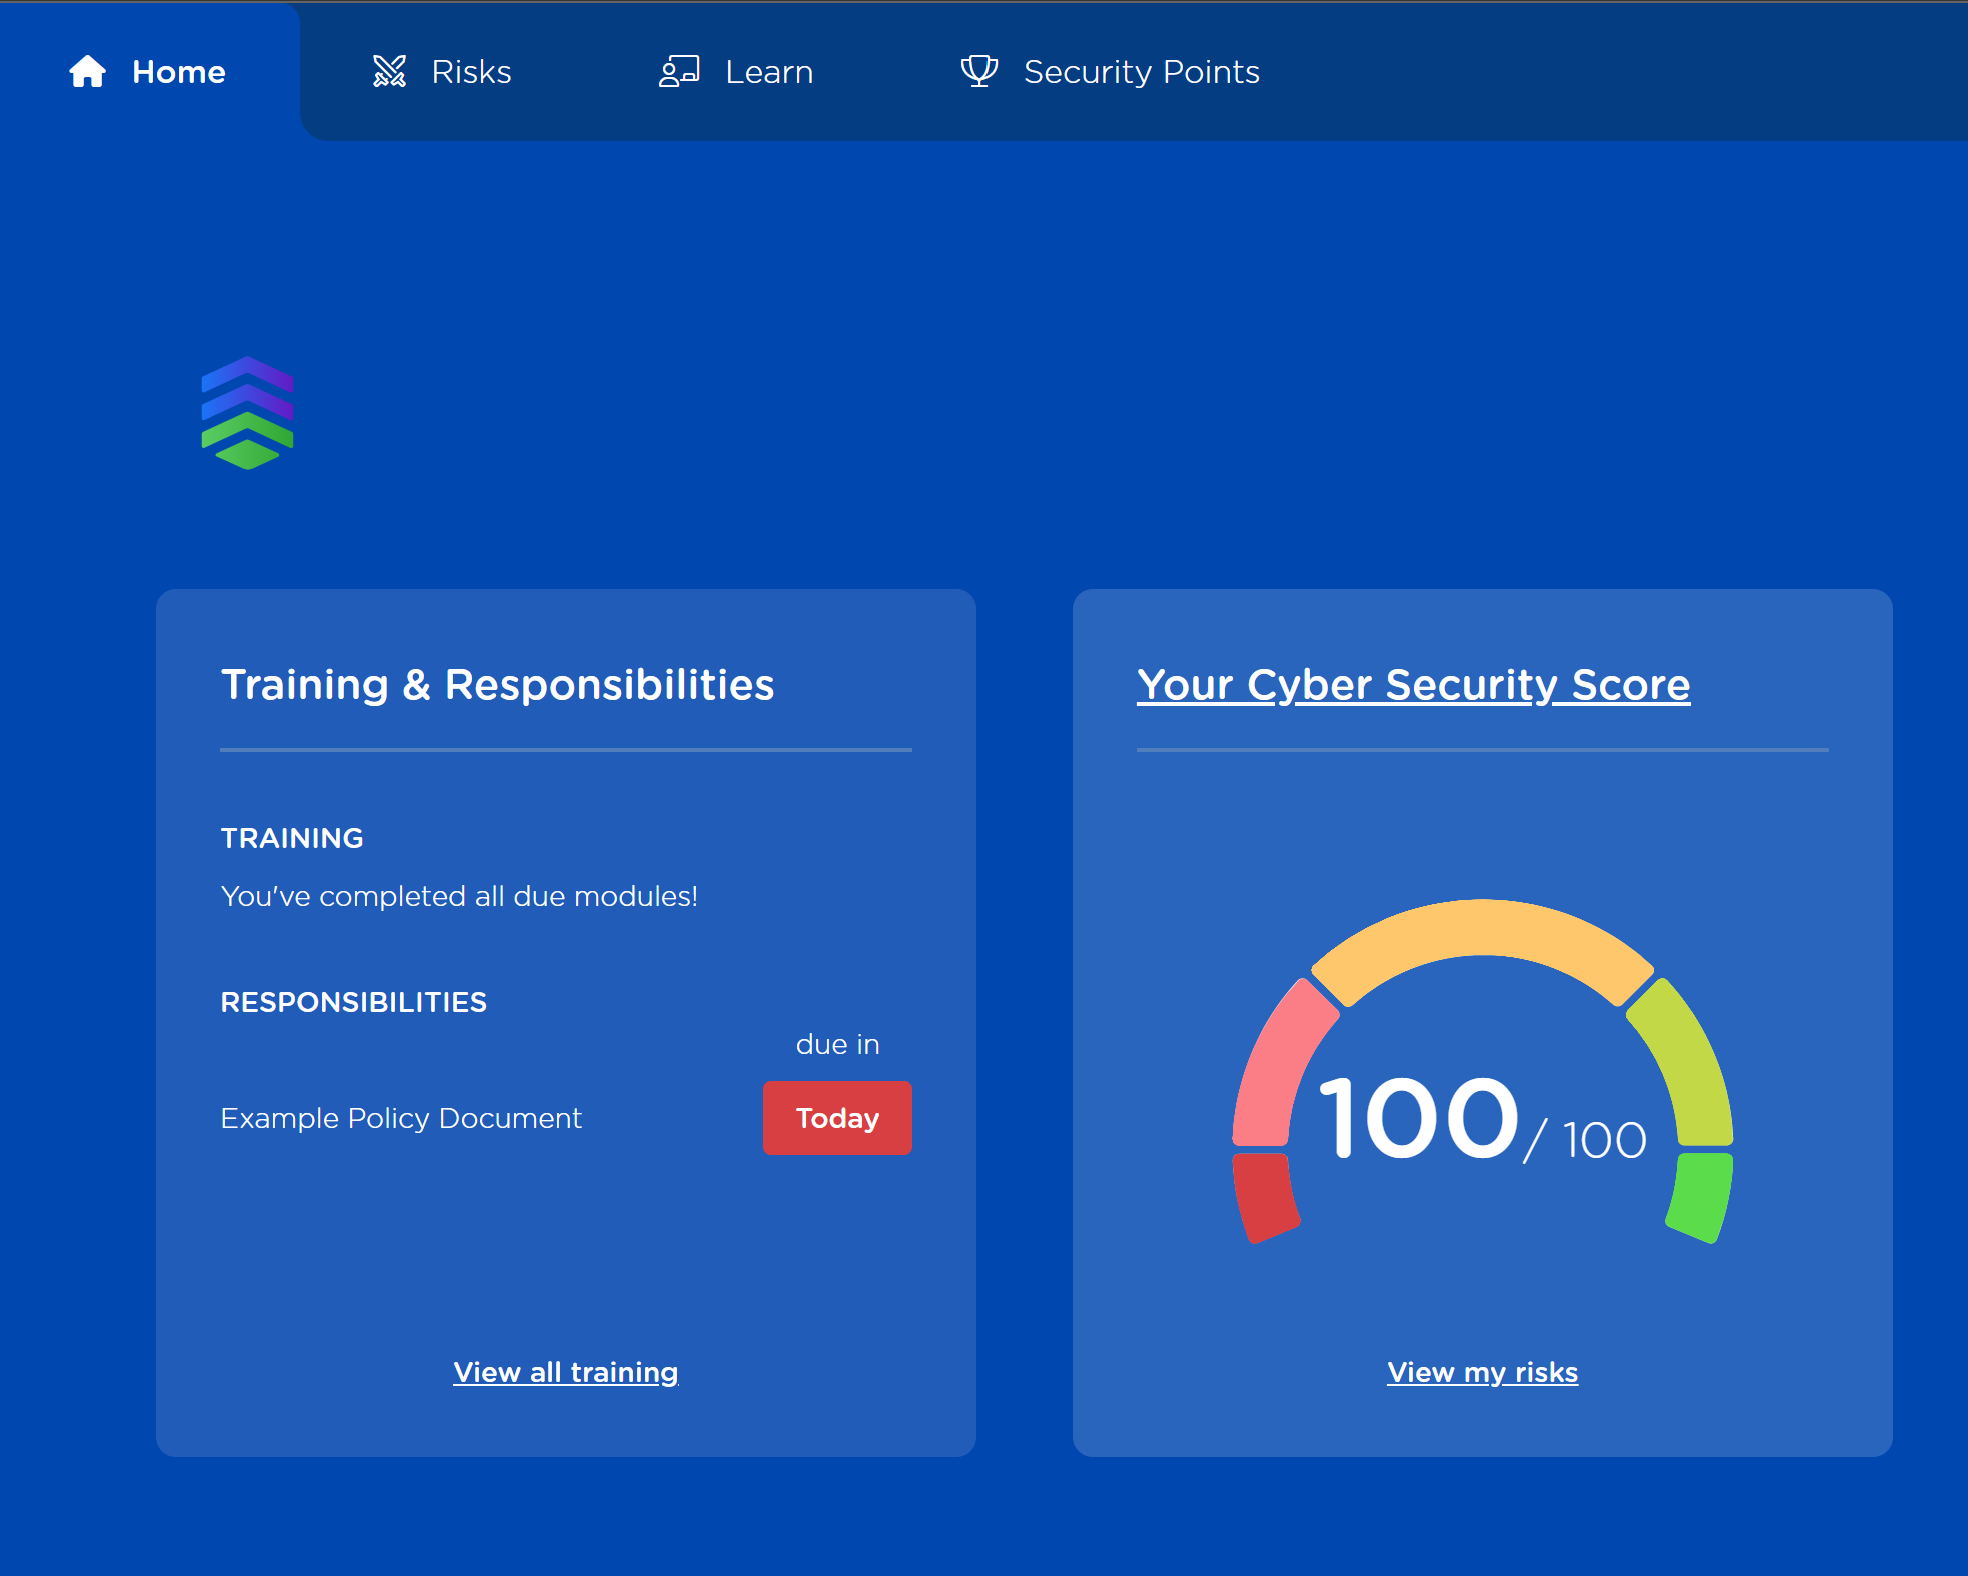The width and height of the screenshot is (1968, 1576).
Task: Click the dark red gauge segment
Action: [x=1264, y=1197]
